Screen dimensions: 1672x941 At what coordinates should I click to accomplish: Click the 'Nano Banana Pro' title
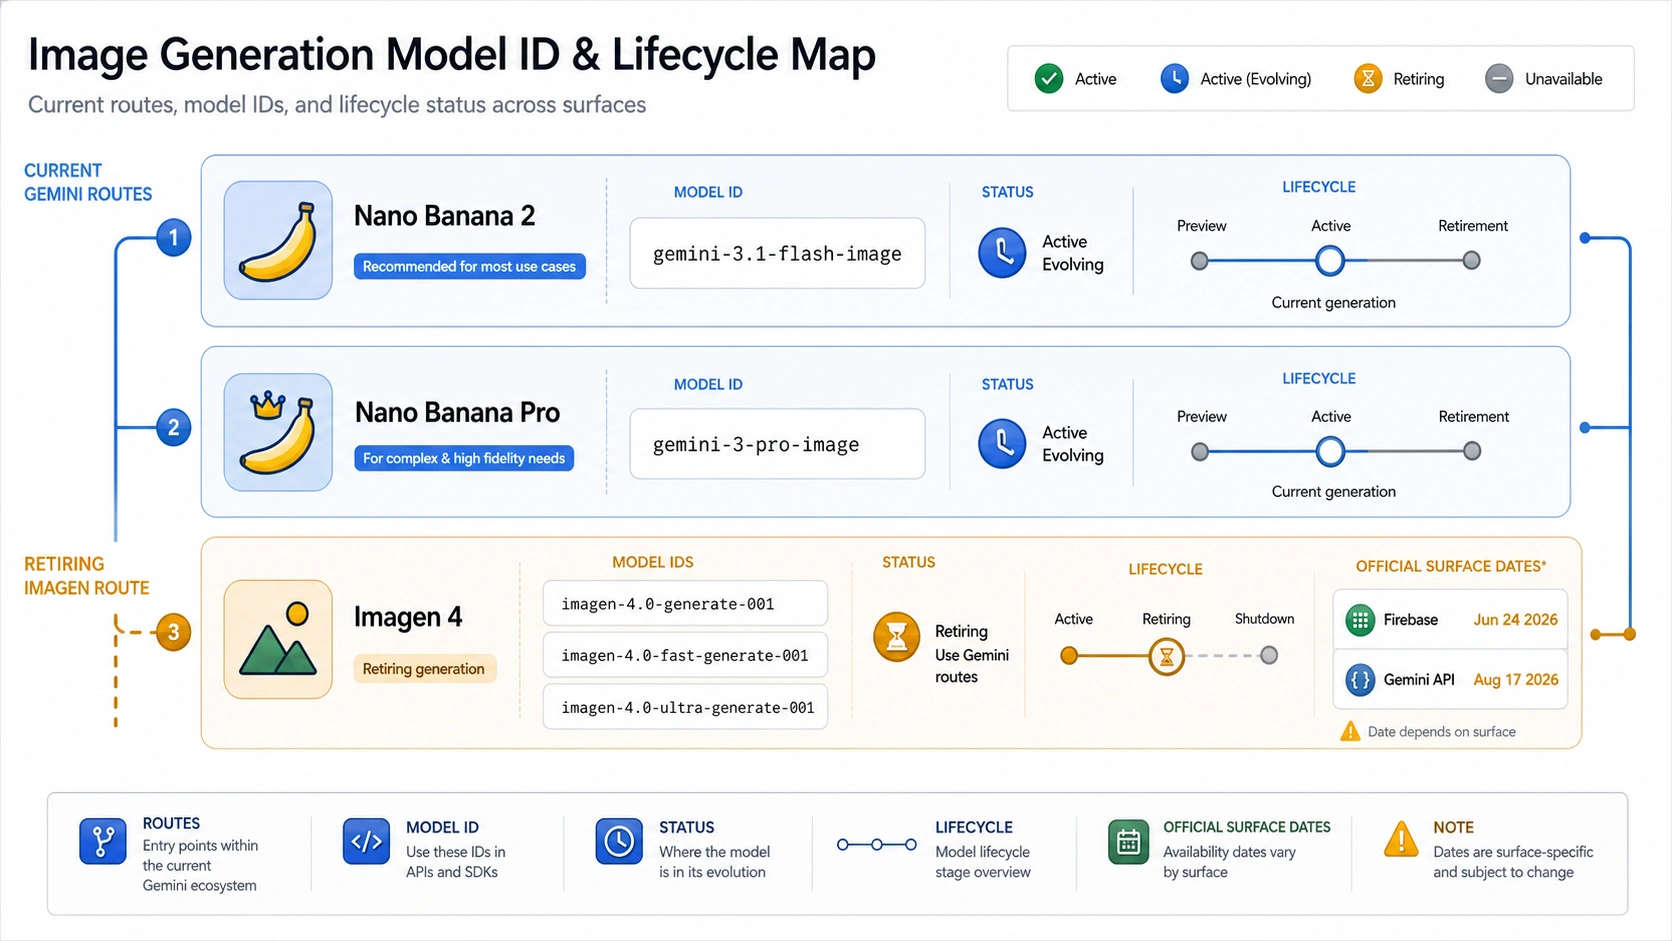tap(457, 412)
